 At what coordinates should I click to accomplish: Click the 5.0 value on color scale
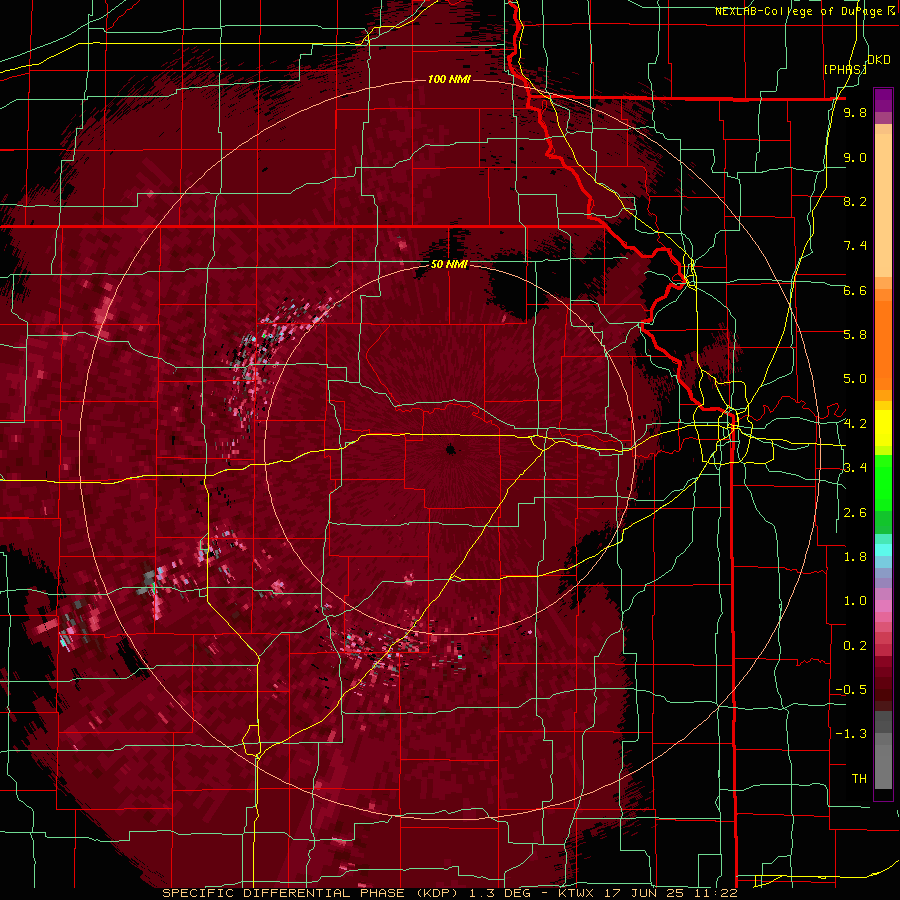[855, 379]
